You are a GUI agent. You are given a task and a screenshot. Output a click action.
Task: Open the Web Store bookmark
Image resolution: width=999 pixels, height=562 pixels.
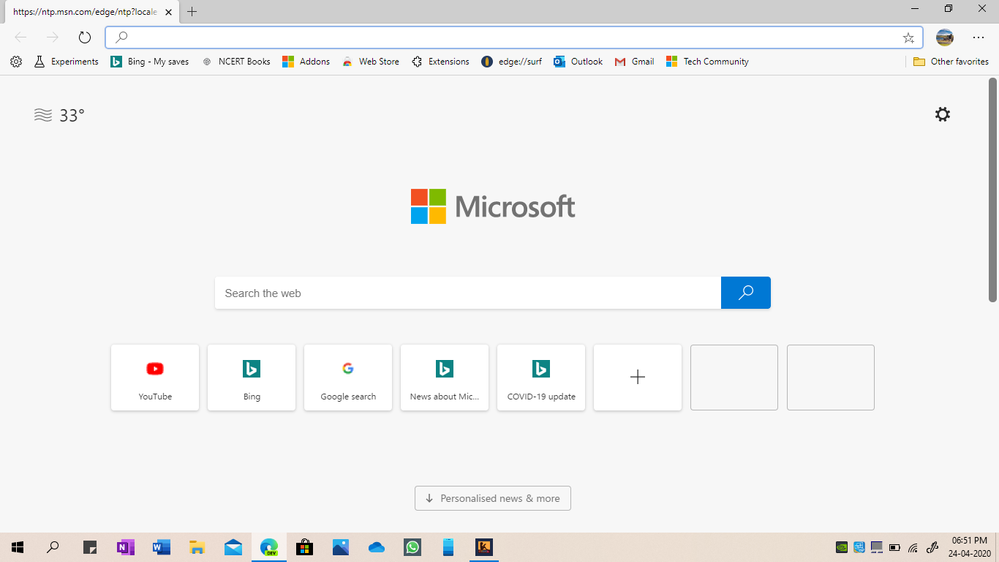[x=370, y=62]
